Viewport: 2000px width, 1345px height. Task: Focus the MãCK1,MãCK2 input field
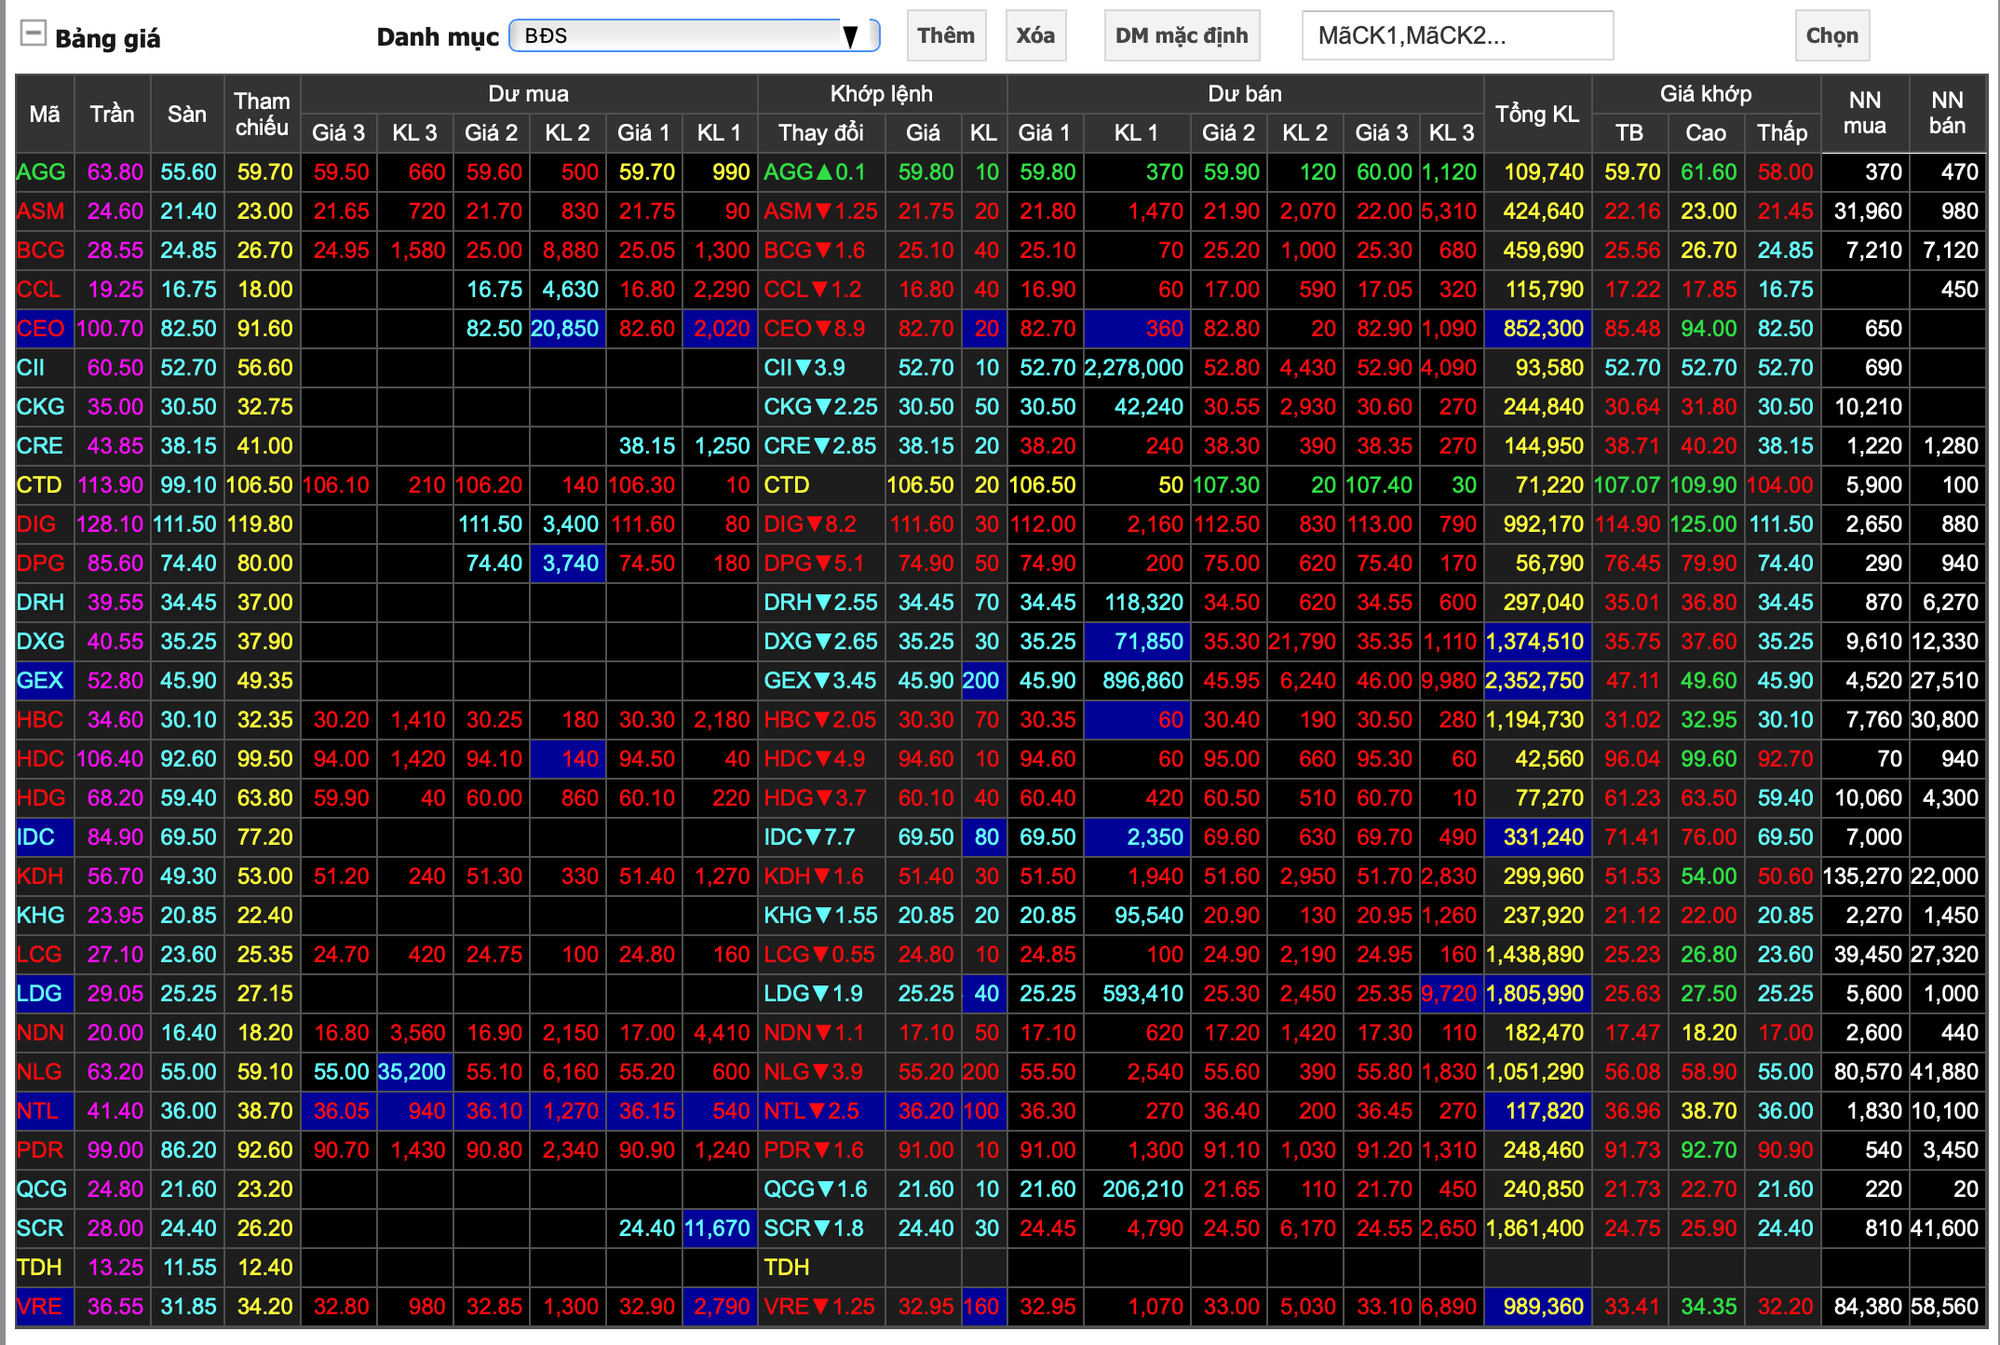click(1457, 36)
